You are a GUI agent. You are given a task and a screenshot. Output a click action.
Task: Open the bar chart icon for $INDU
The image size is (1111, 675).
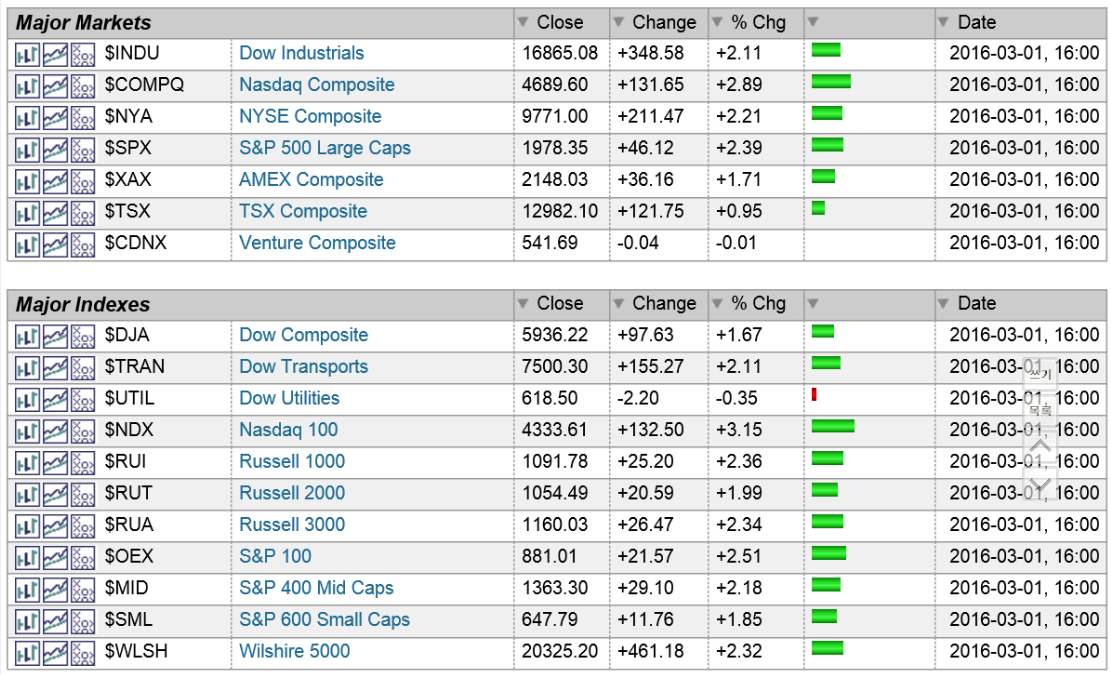pos(27,54)
